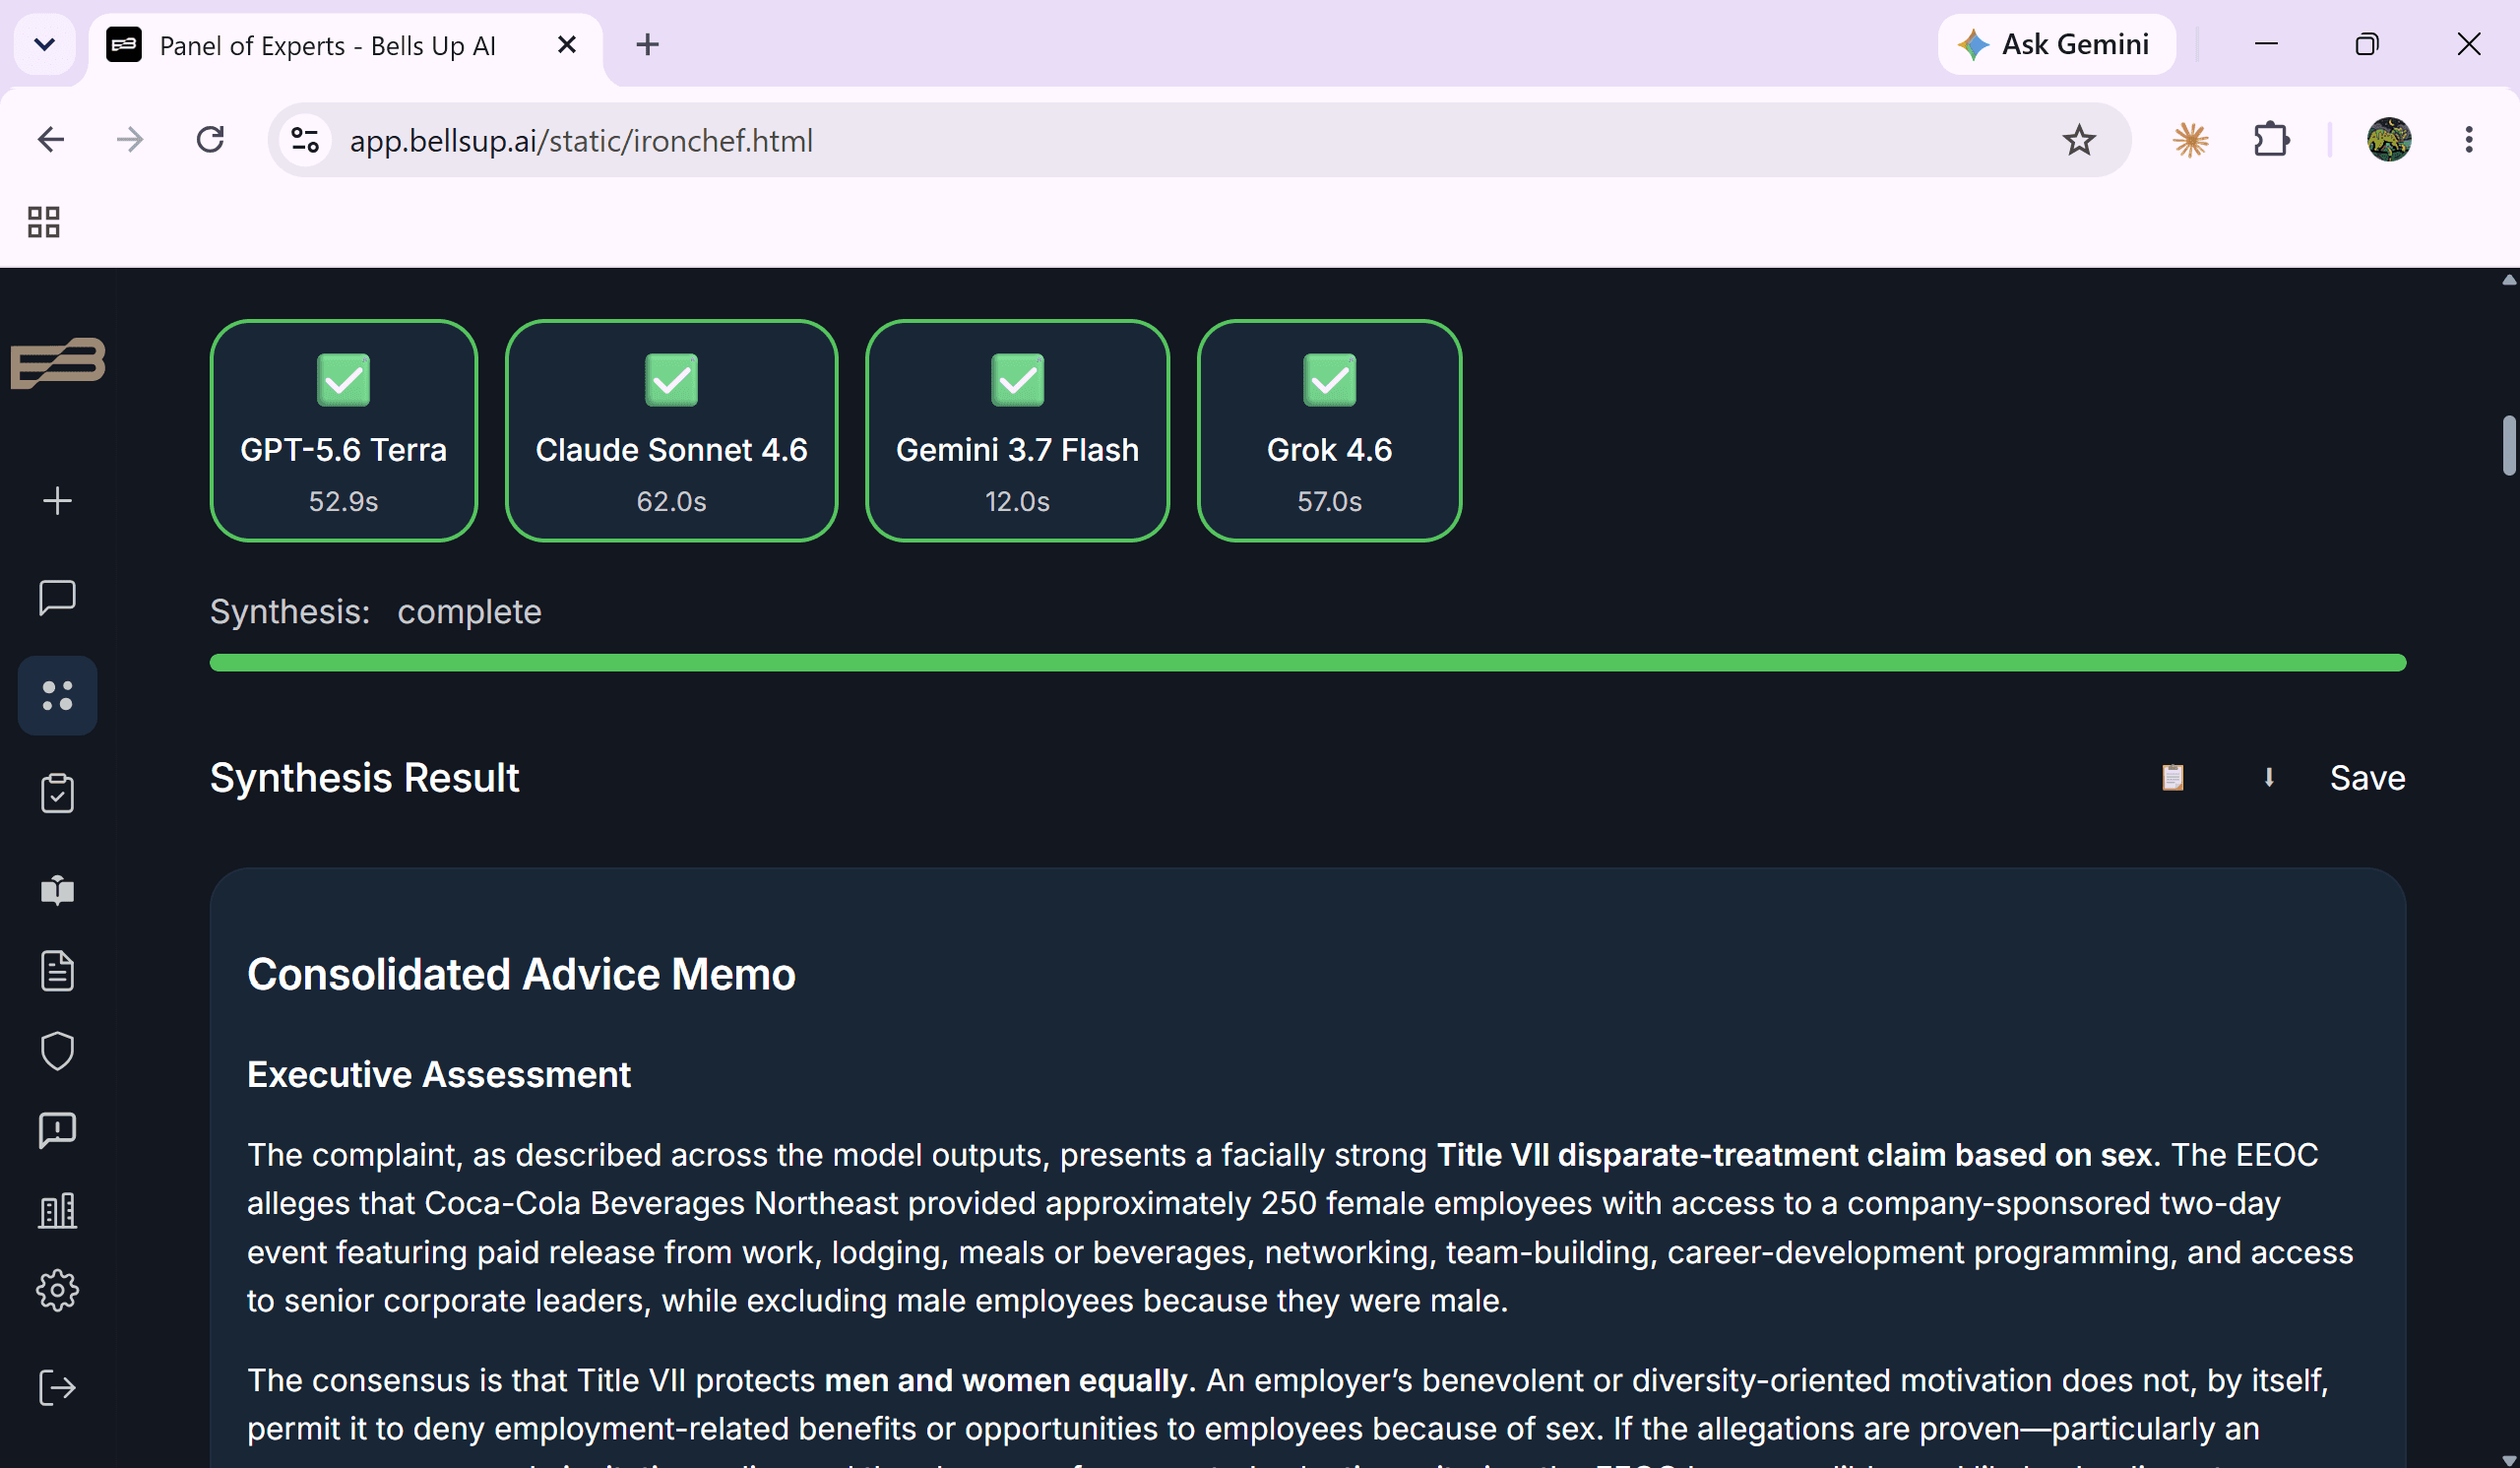Start a new item with sidebar plus icon
The height and width of the screenshot is (1468, 2520).
(58, 500)
